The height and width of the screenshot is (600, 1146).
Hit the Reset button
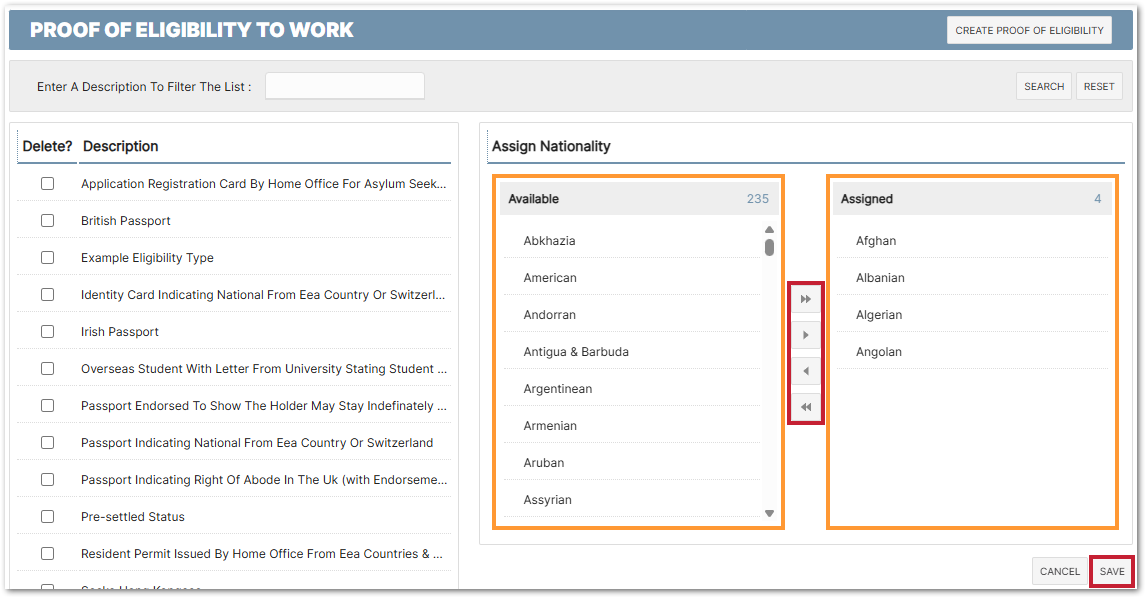tap(1098, 87)
